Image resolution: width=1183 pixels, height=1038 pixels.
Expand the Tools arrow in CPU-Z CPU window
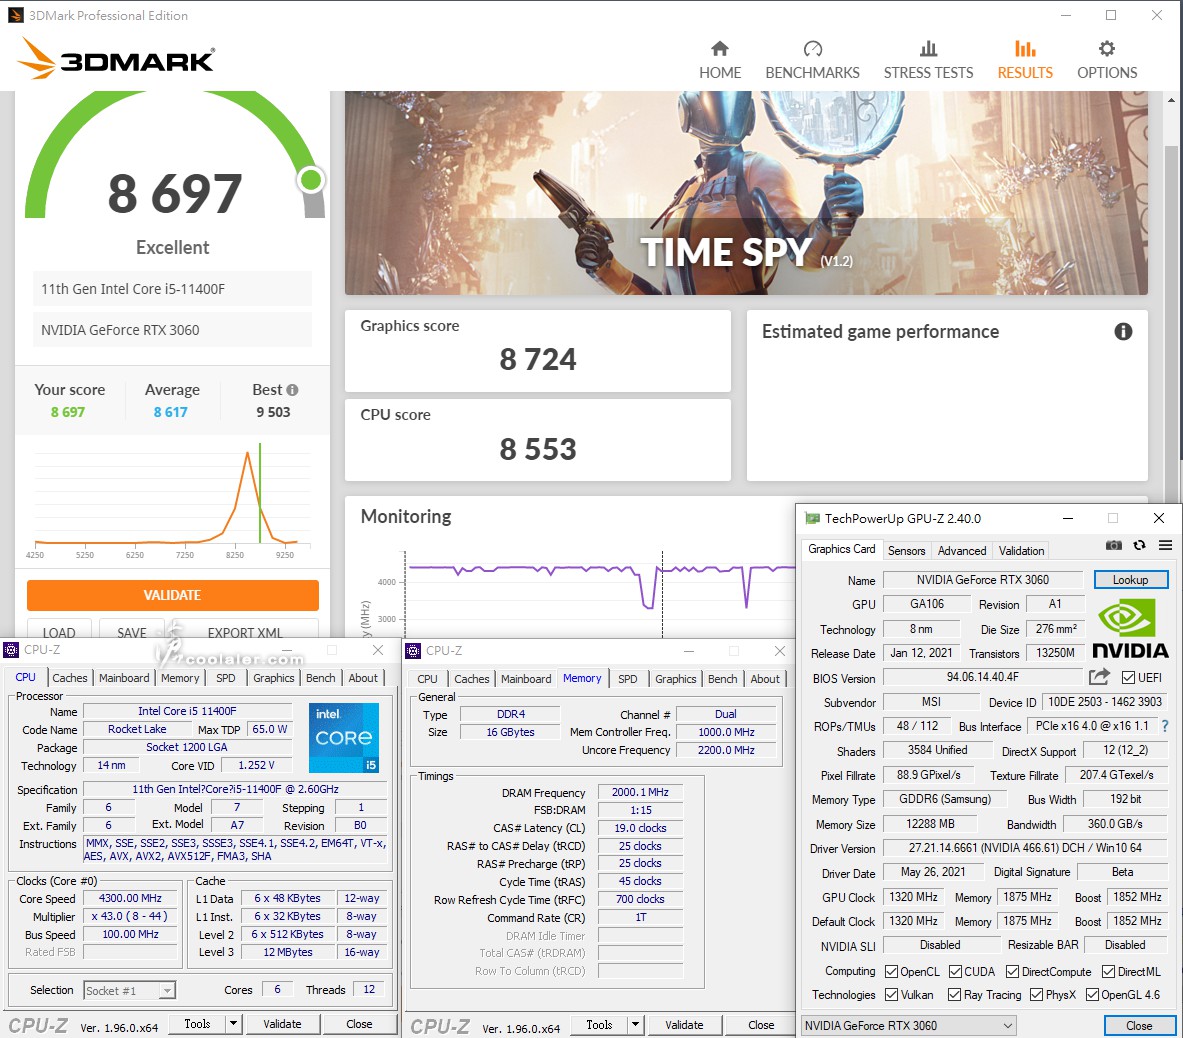234,1024
